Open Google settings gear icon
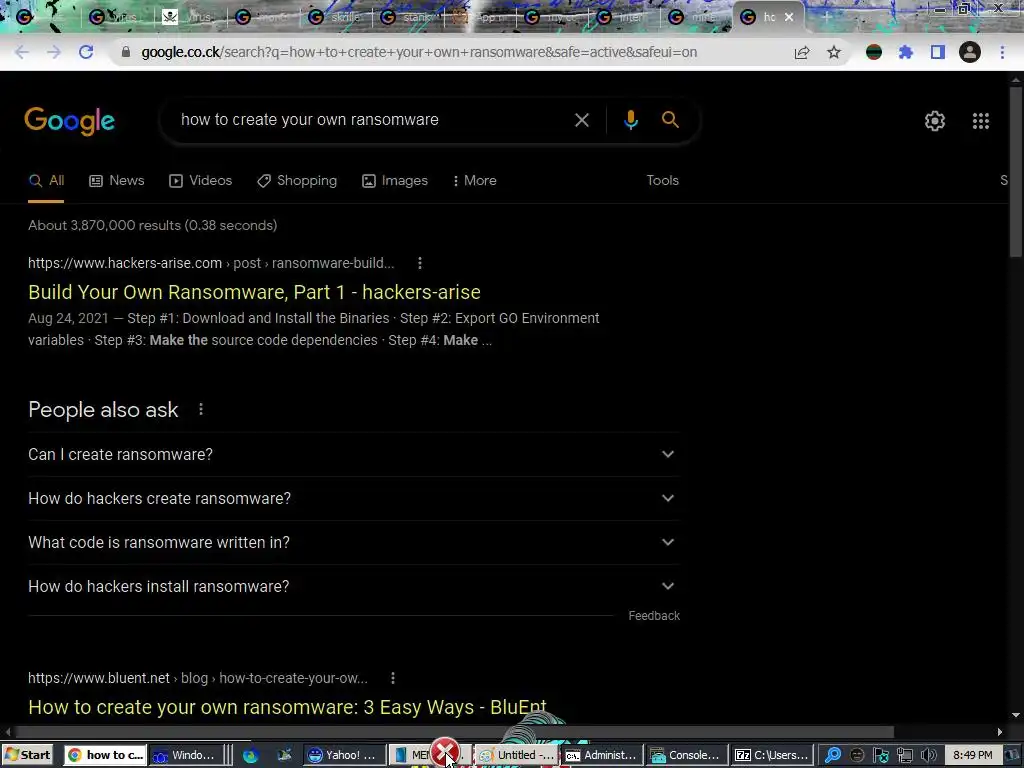This screenshot has height=768, width=1024. [x=935, y=121]
